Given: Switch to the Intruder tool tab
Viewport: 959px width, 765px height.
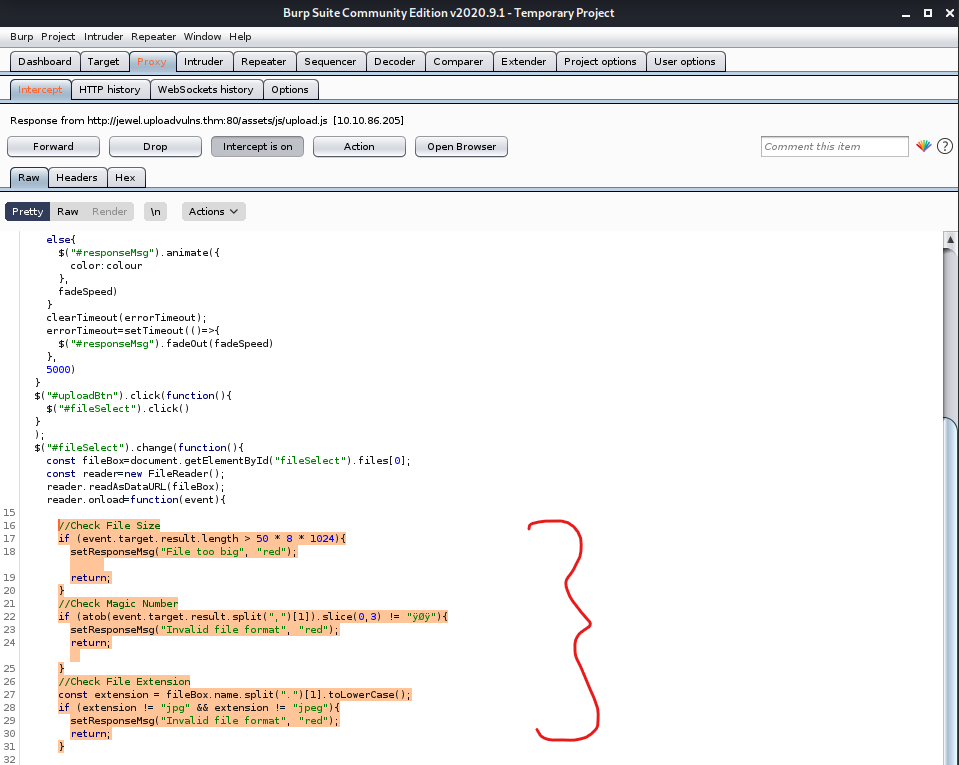Looking at the screenshot, I should 204,62.
